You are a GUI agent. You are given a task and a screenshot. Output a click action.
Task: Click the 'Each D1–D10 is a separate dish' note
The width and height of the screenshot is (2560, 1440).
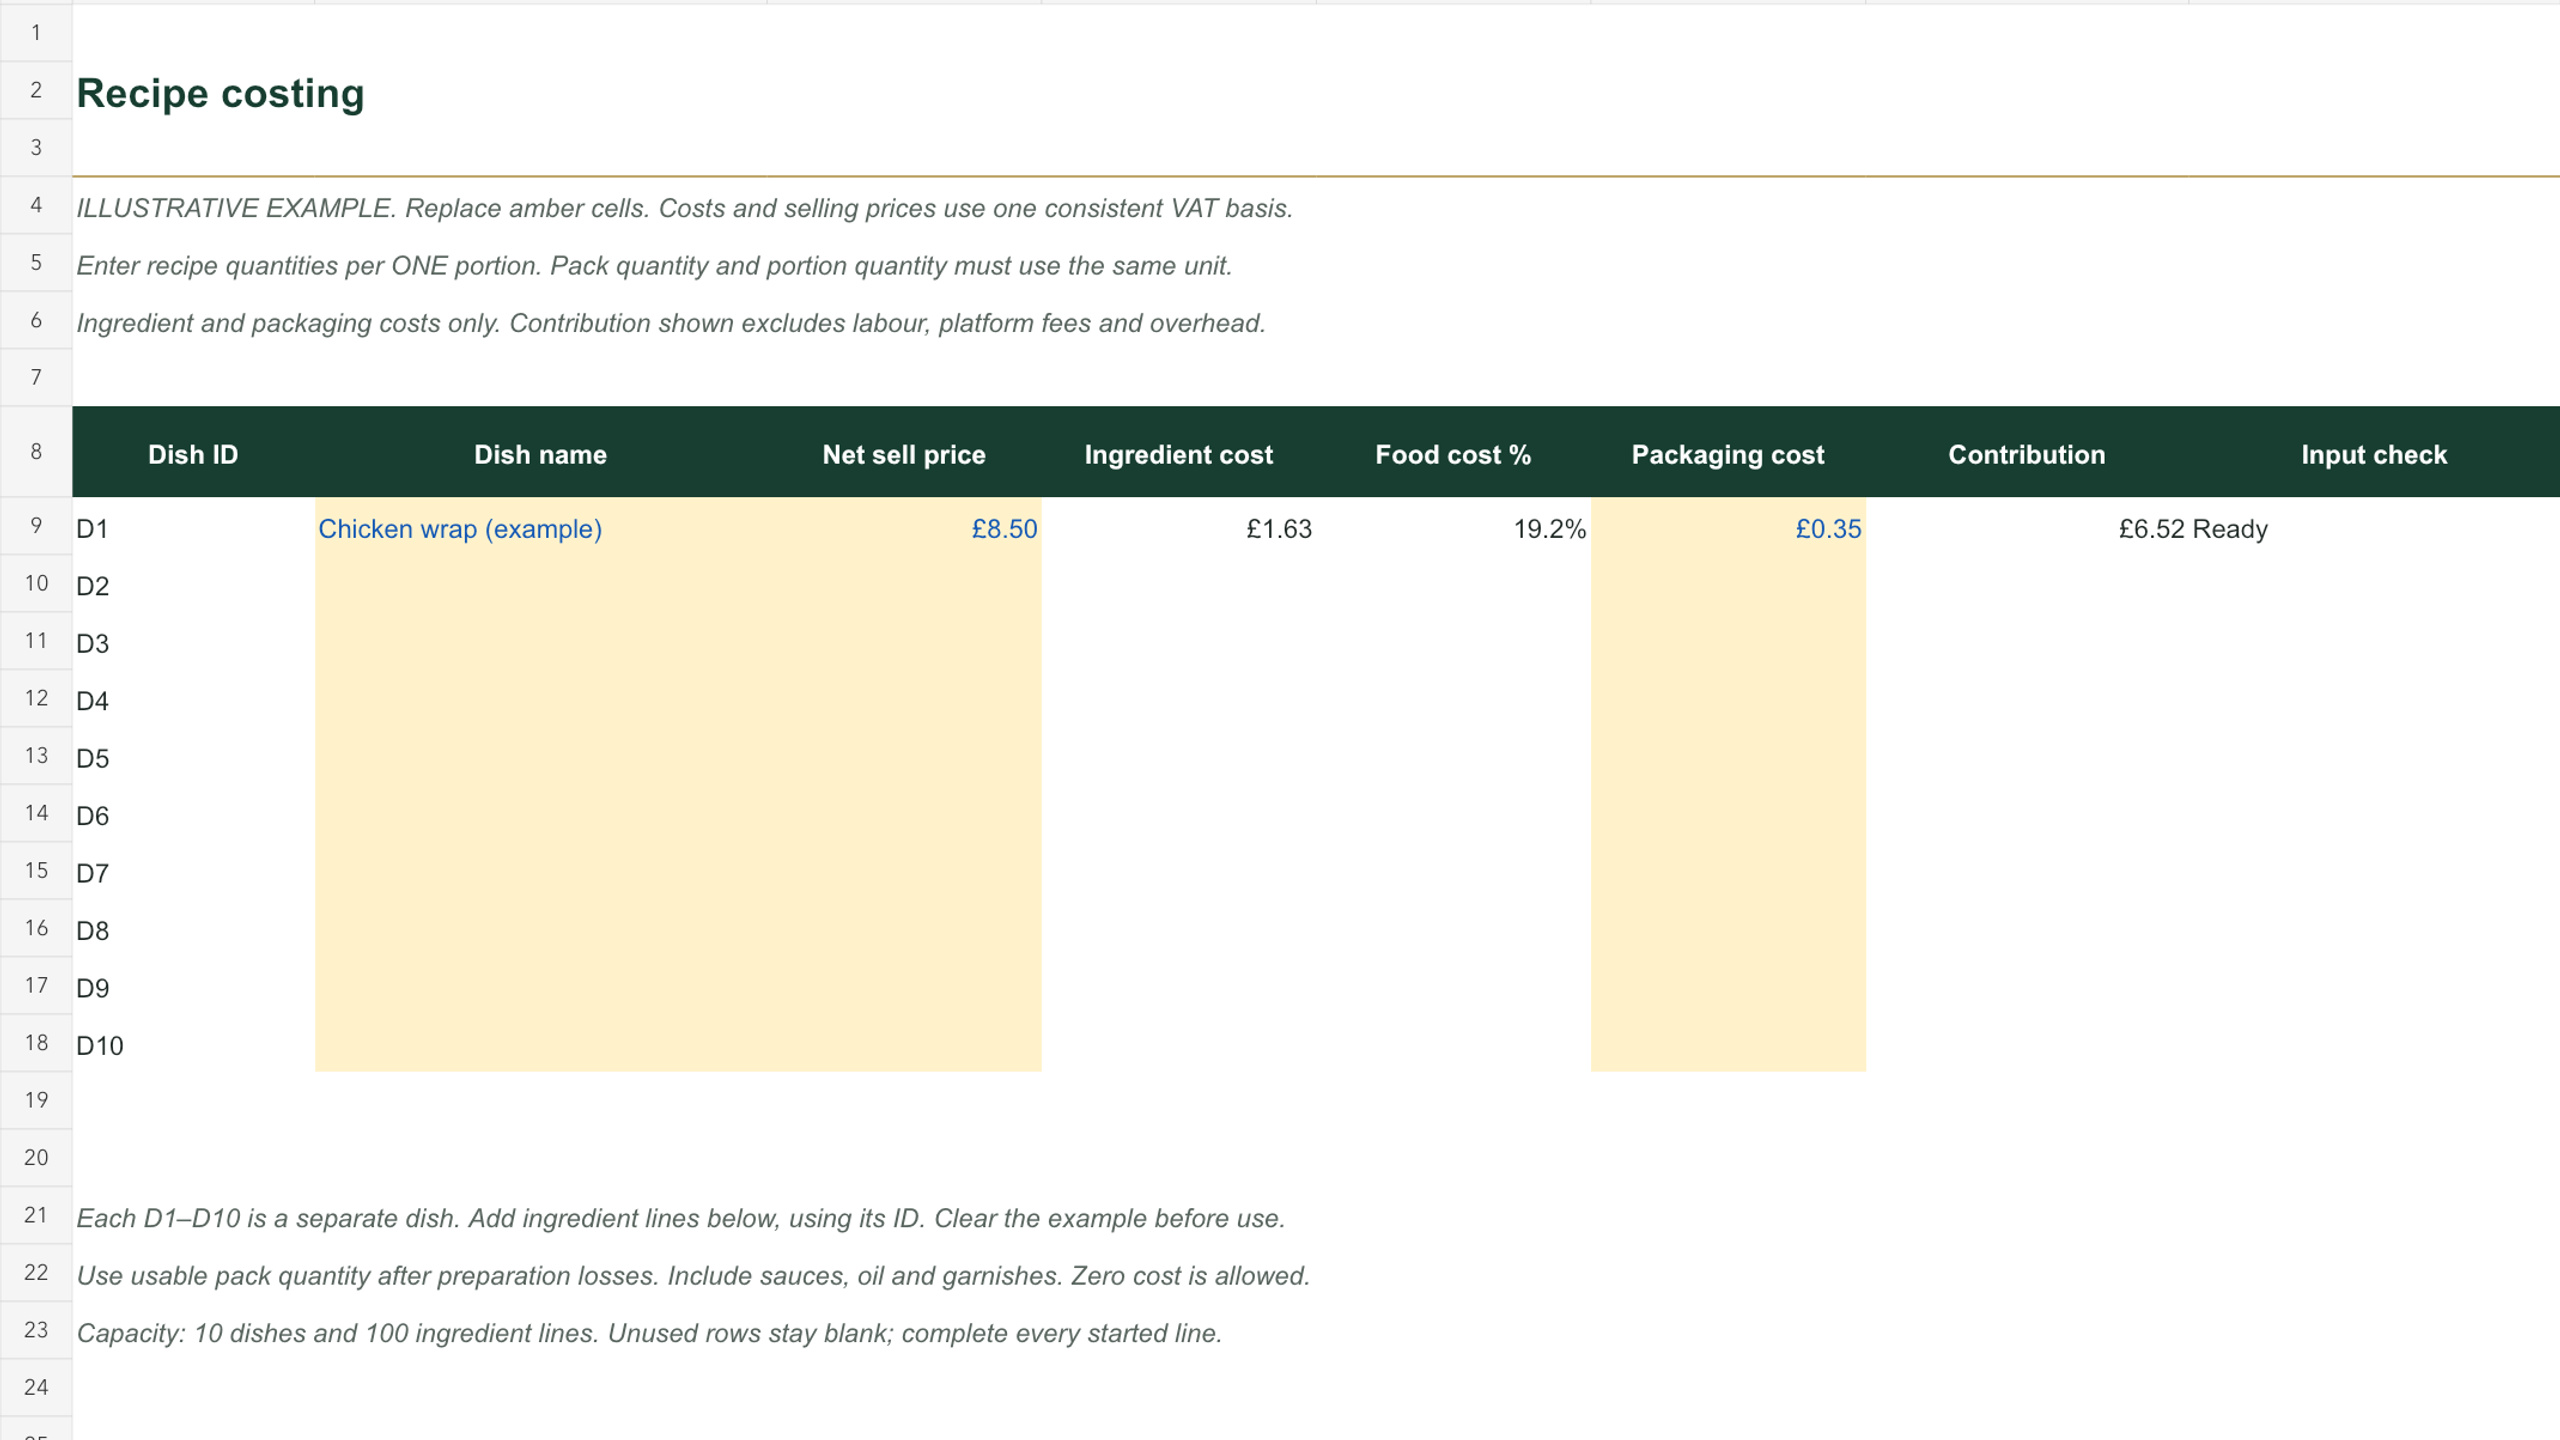pos(681,1218)
